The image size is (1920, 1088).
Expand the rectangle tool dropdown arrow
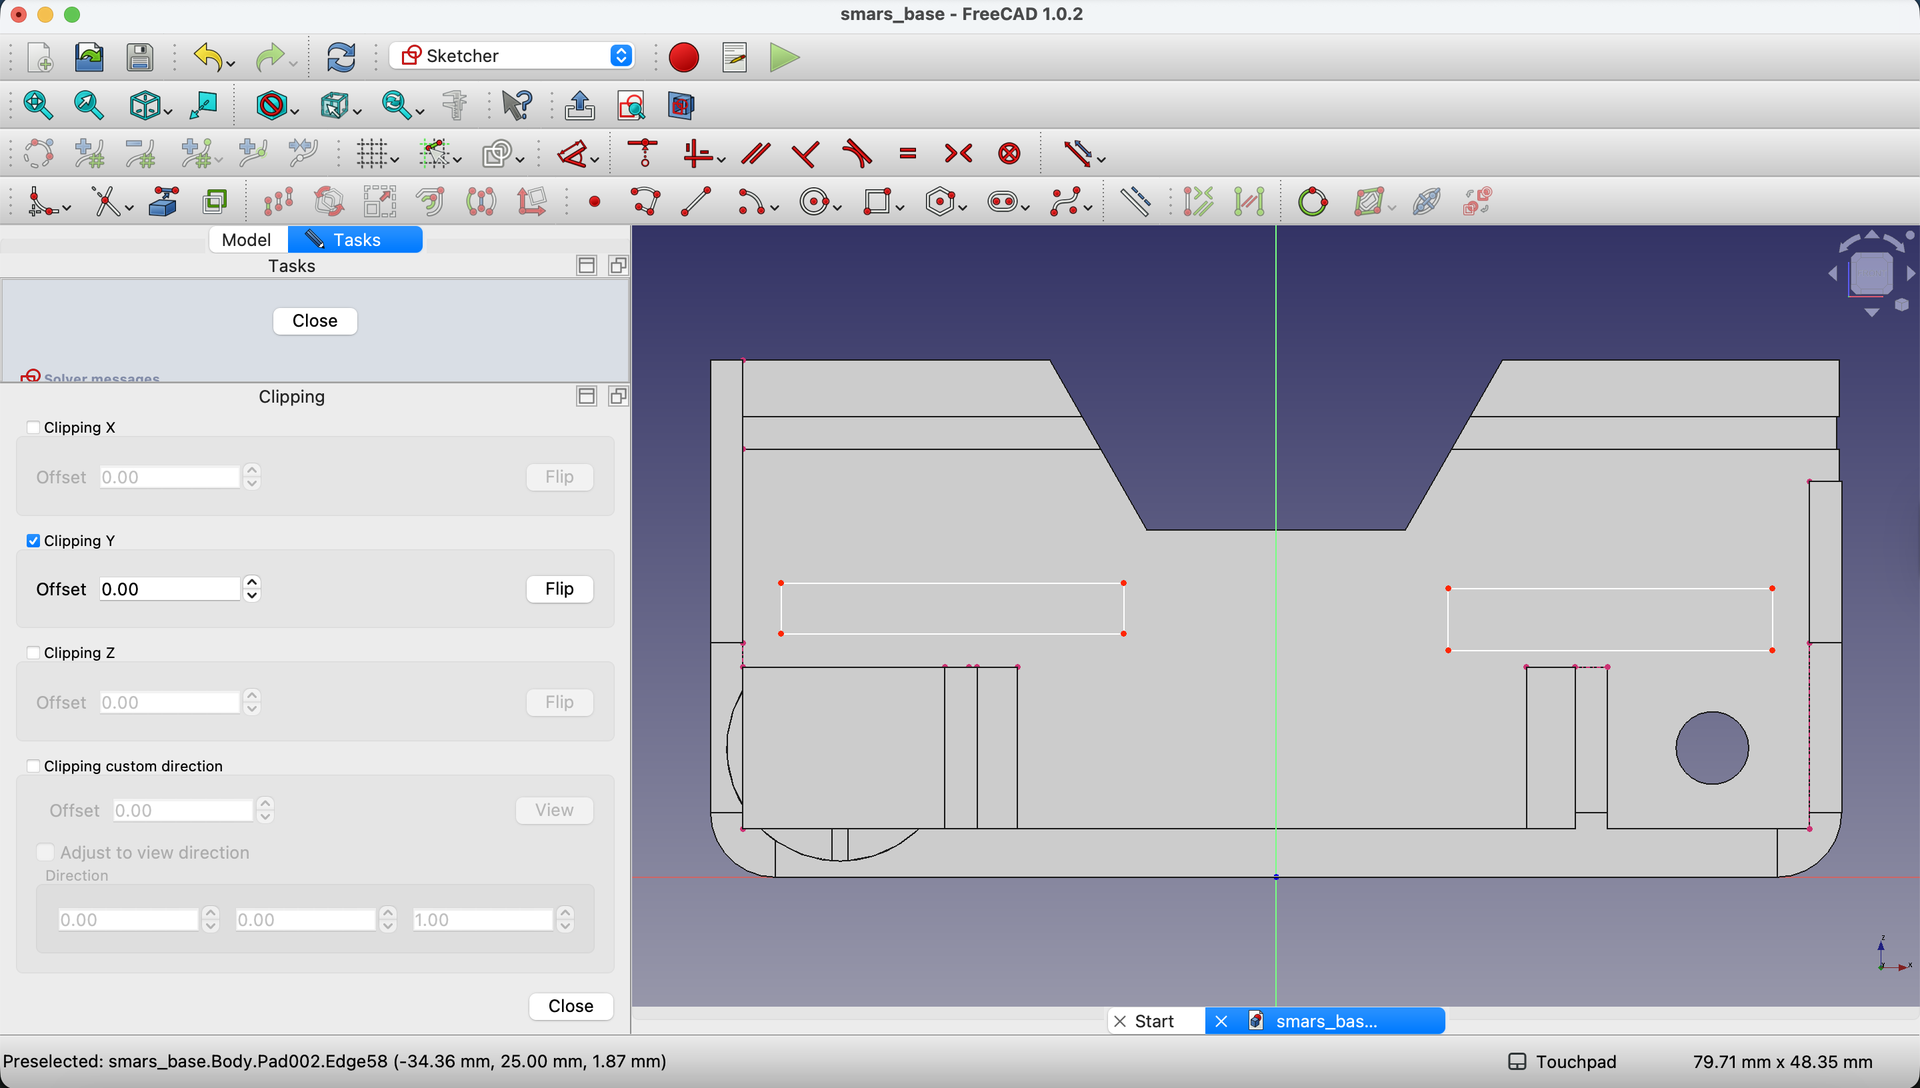coord(900,208)
